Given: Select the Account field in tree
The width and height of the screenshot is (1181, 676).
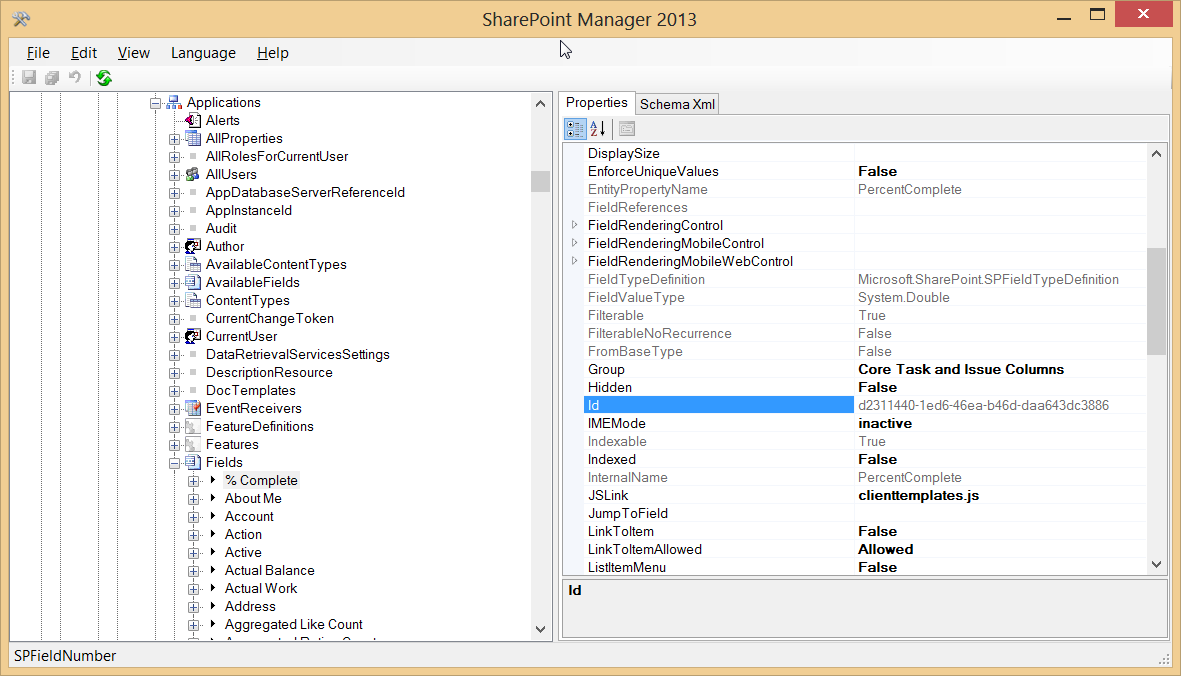Looking at the screenshot, I should click(249, 516).
